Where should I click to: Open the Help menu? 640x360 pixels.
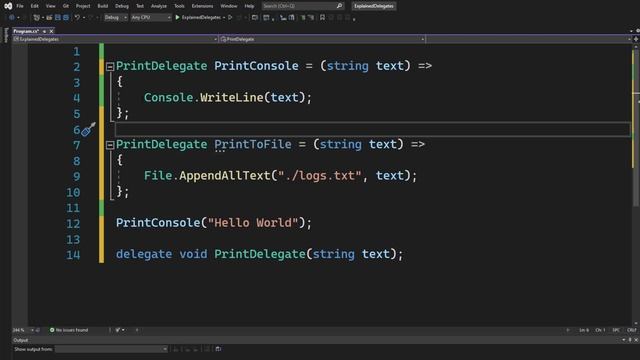coord(249,6)
